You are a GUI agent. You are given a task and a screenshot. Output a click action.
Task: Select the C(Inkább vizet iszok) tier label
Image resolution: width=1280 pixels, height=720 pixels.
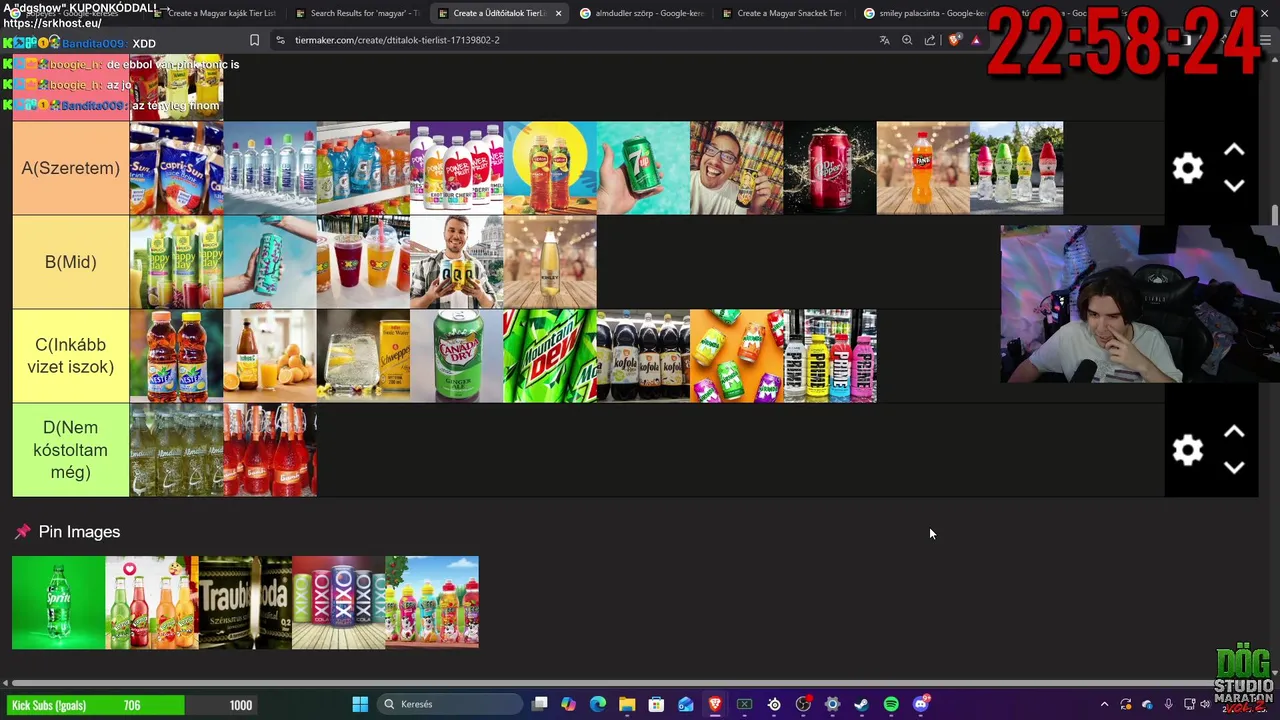tap(71, 356)
